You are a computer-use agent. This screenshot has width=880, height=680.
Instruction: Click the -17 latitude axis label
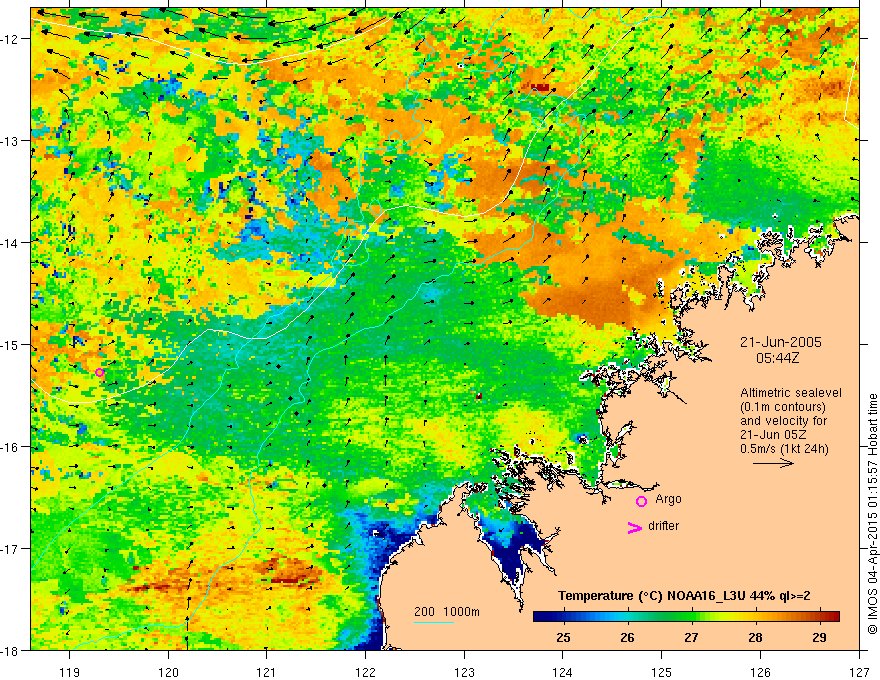(x=10, y=549)
